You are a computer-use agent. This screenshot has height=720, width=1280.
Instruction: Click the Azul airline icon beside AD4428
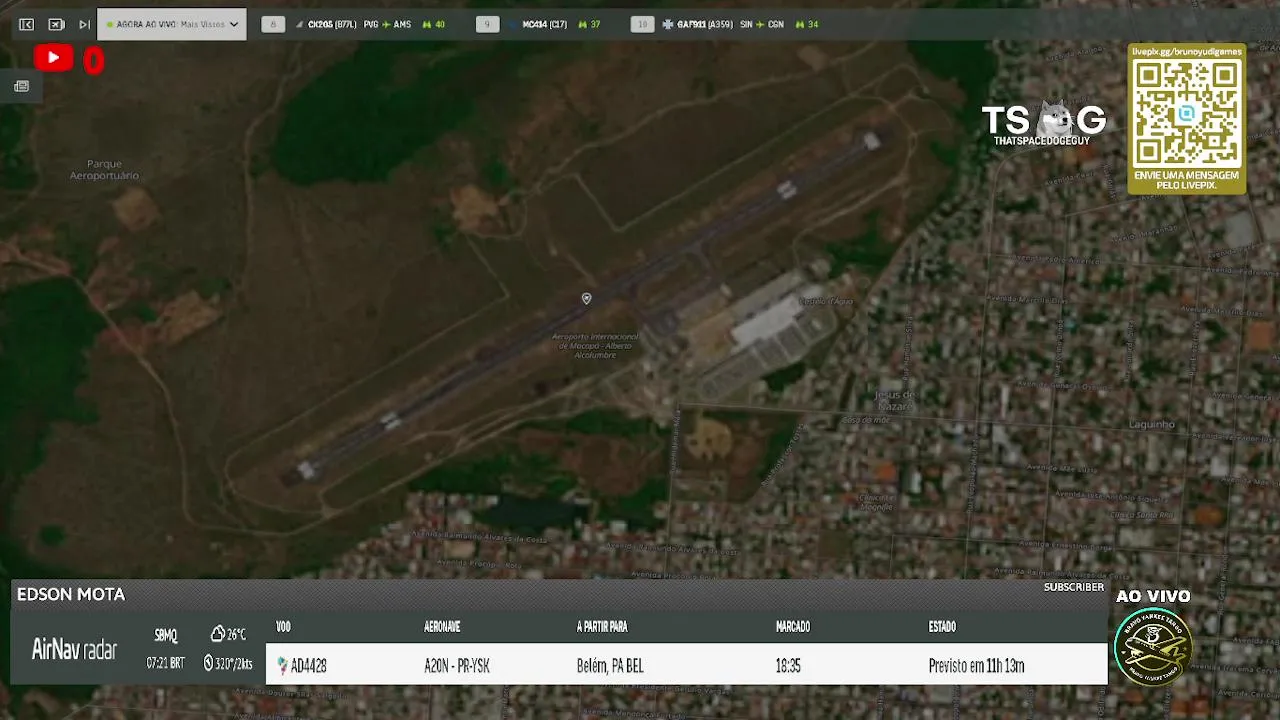[282, 665]
